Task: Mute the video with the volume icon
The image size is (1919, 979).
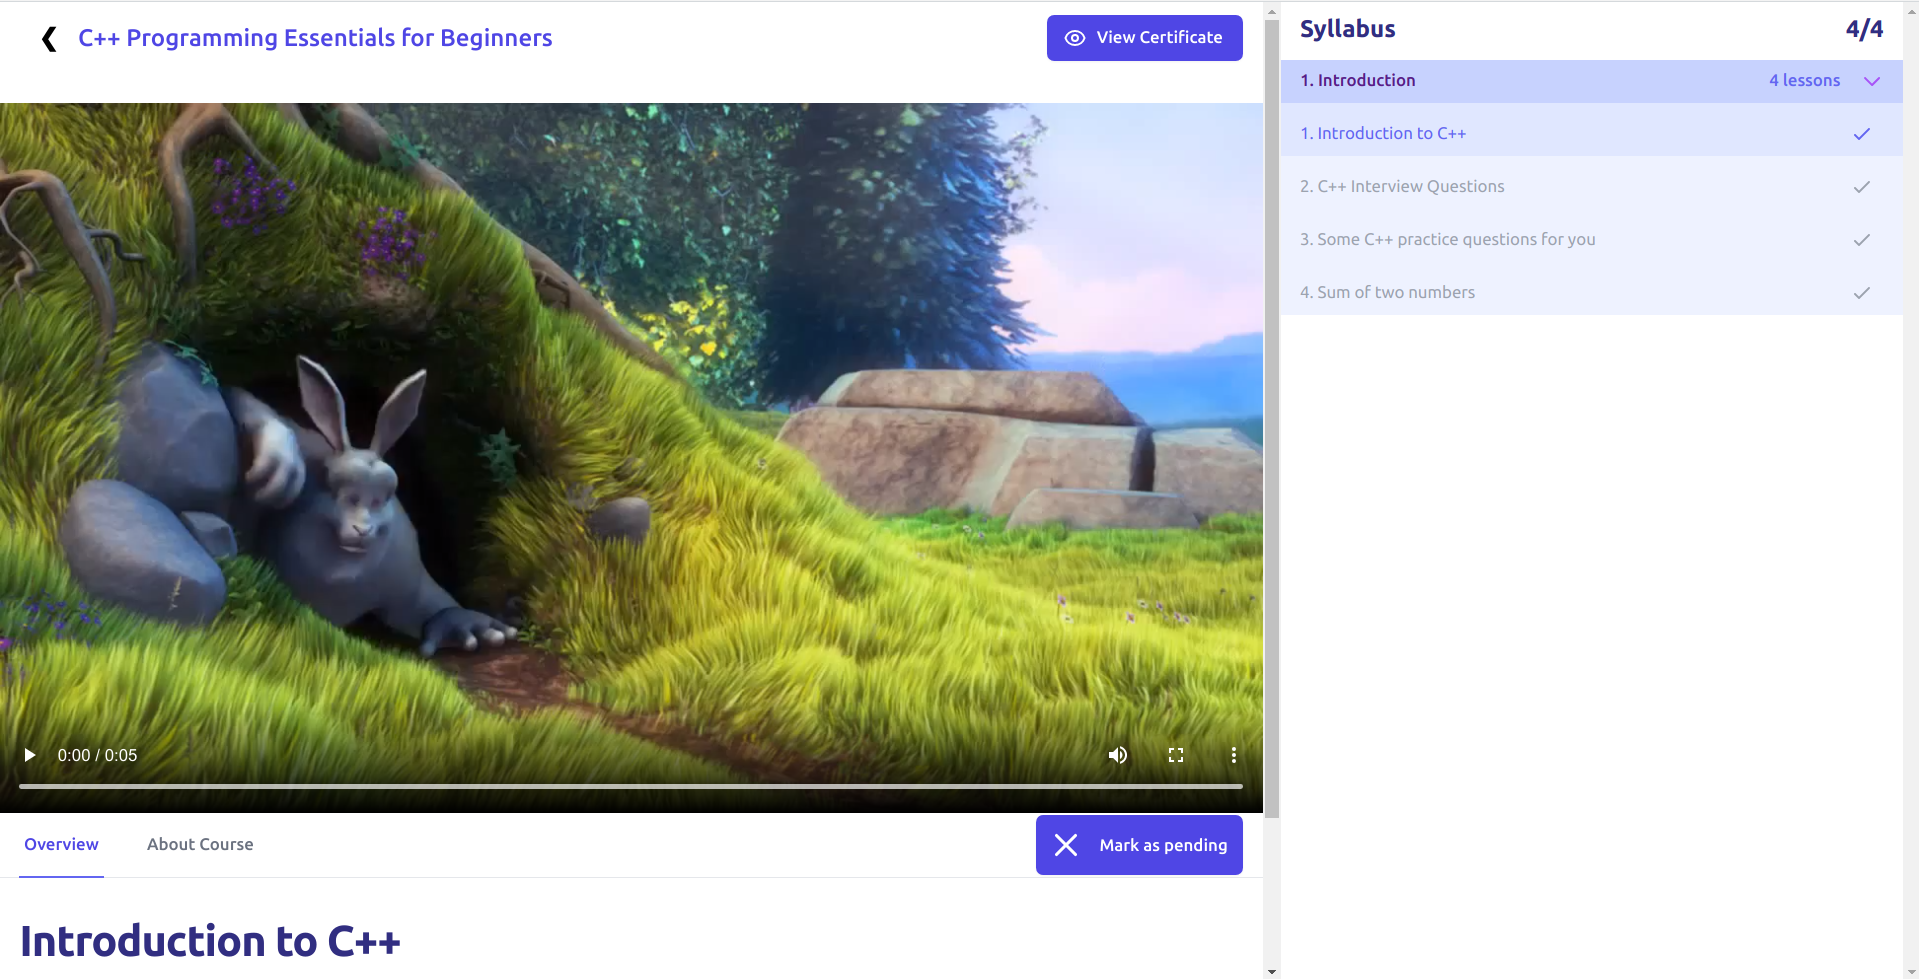Action: pyautogui.click(x=1118, y=755)
